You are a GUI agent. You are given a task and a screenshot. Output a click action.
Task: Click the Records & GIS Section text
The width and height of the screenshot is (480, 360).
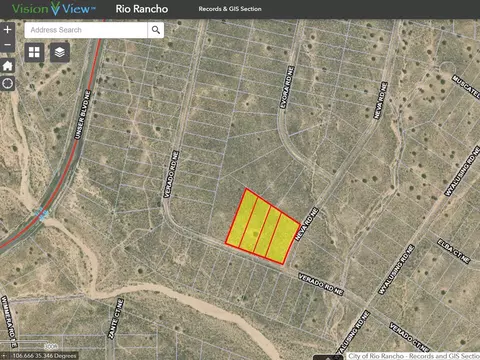click(230, 9)
